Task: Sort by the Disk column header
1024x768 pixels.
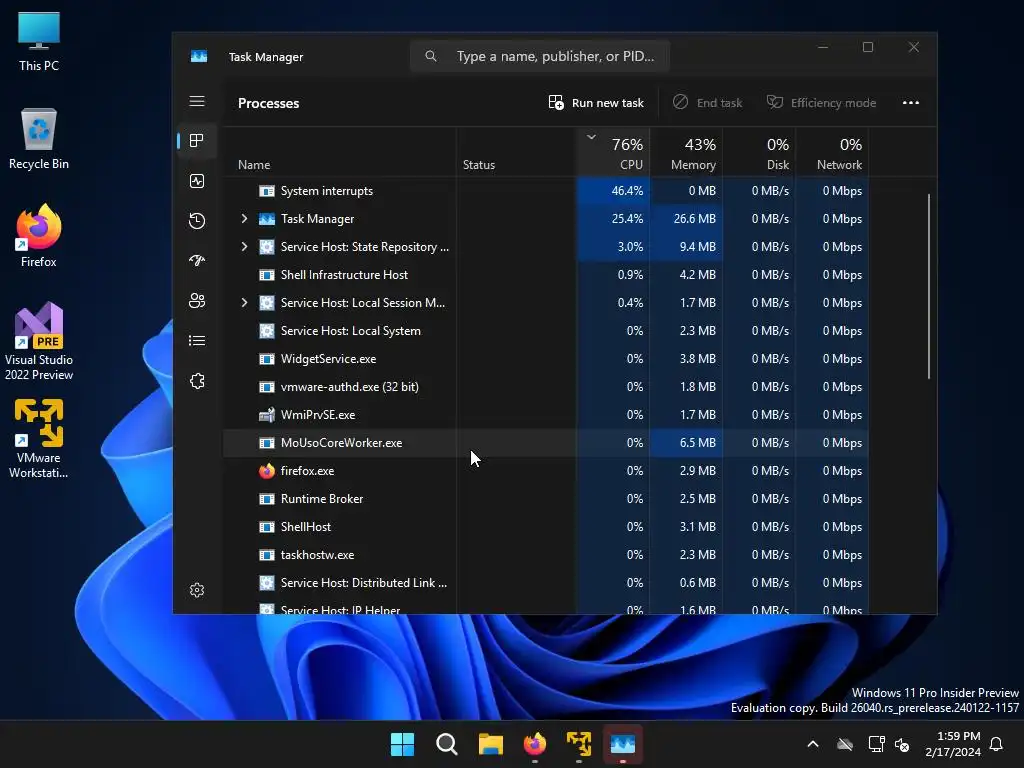Action: [x=759, y=153]
